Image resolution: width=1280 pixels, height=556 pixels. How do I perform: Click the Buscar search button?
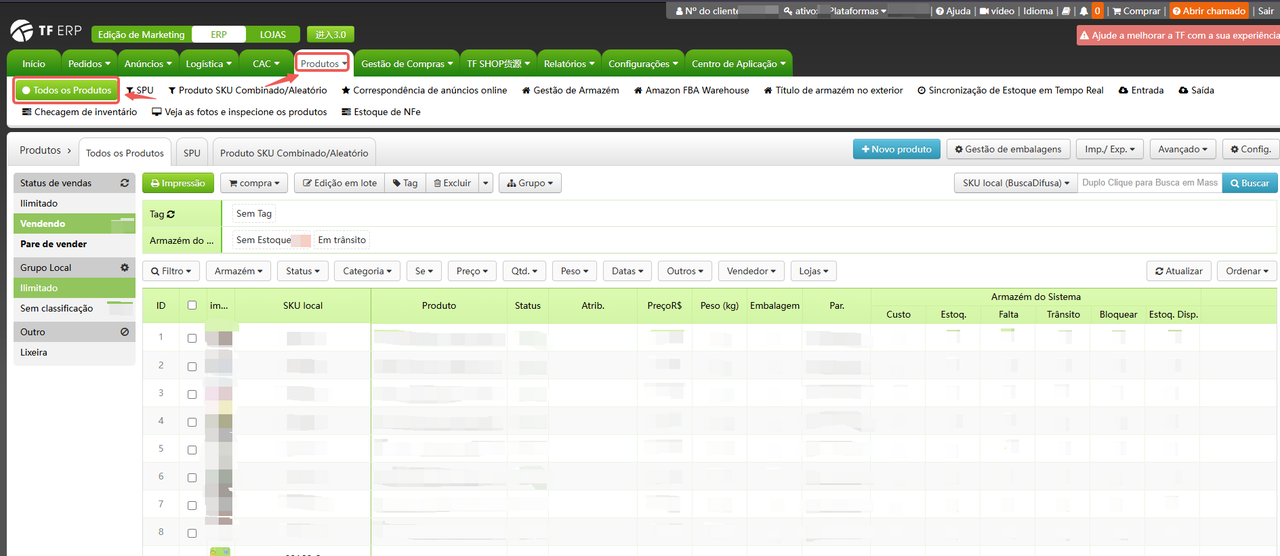click(1249, 183)
